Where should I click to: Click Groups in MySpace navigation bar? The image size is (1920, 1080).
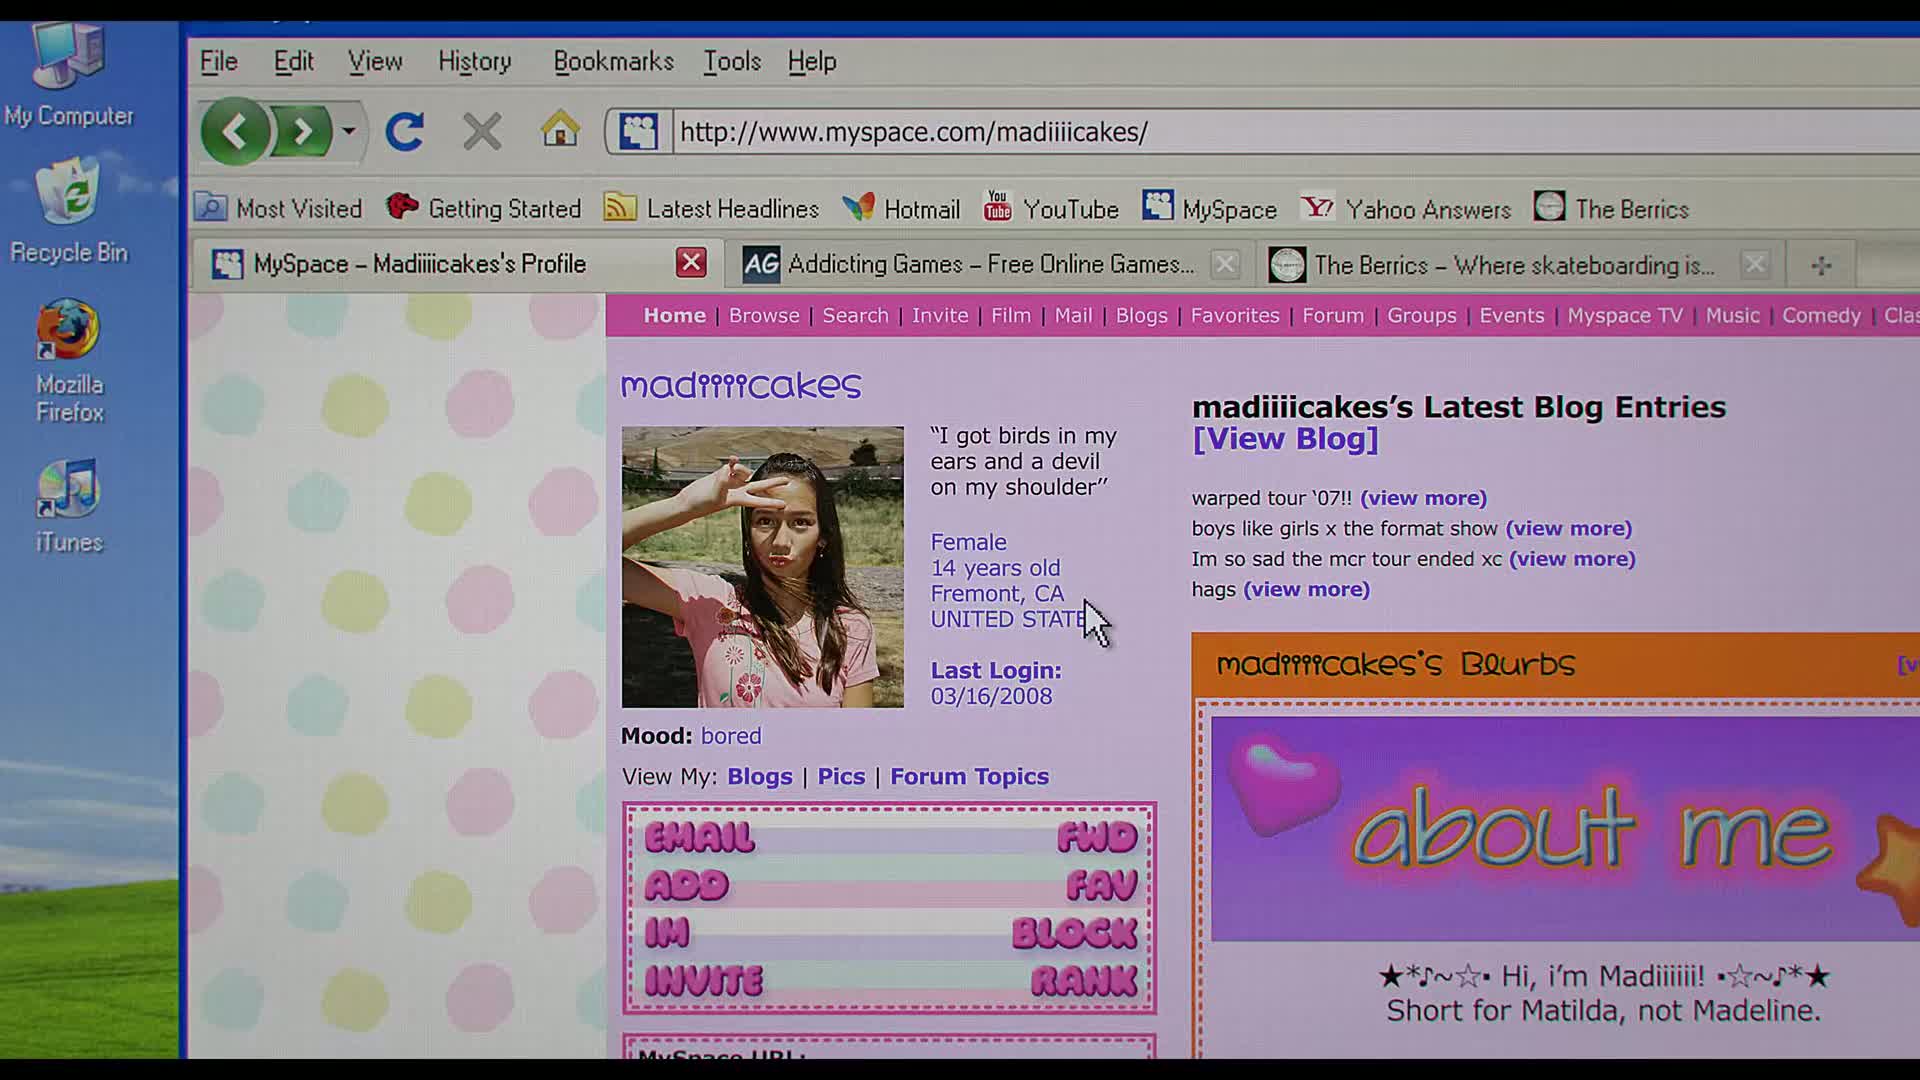point(1422,316)
